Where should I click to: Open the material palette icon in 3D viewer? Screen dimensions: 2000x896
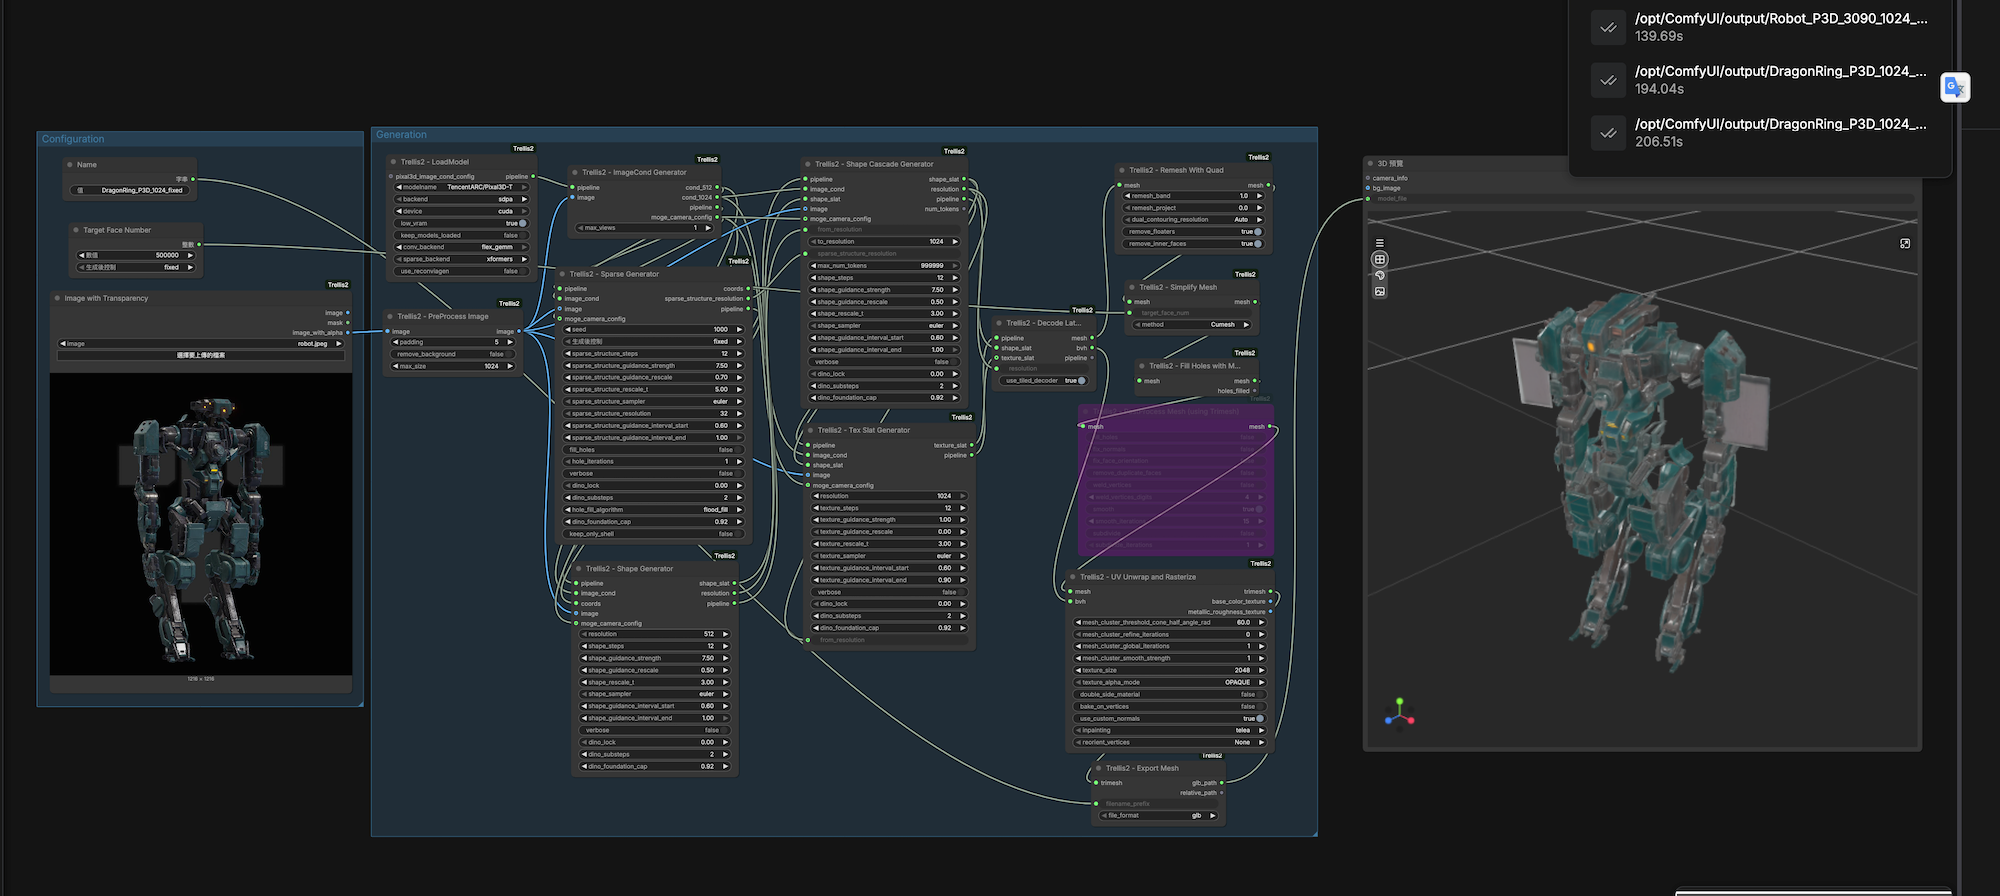[1380, 275]
